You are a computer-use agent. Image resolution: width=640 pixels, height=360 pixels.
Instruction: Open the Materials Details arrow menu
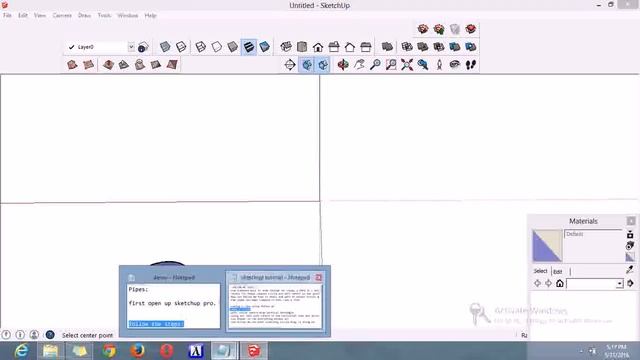631,283
